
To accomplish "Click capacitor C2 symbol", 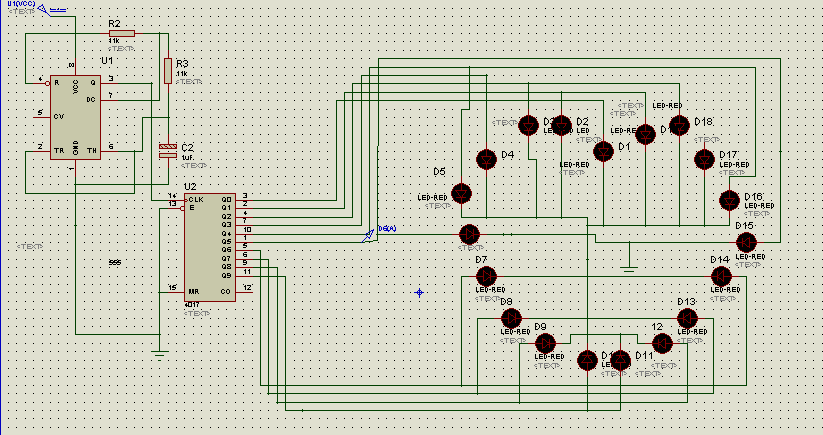I will 168,151.
